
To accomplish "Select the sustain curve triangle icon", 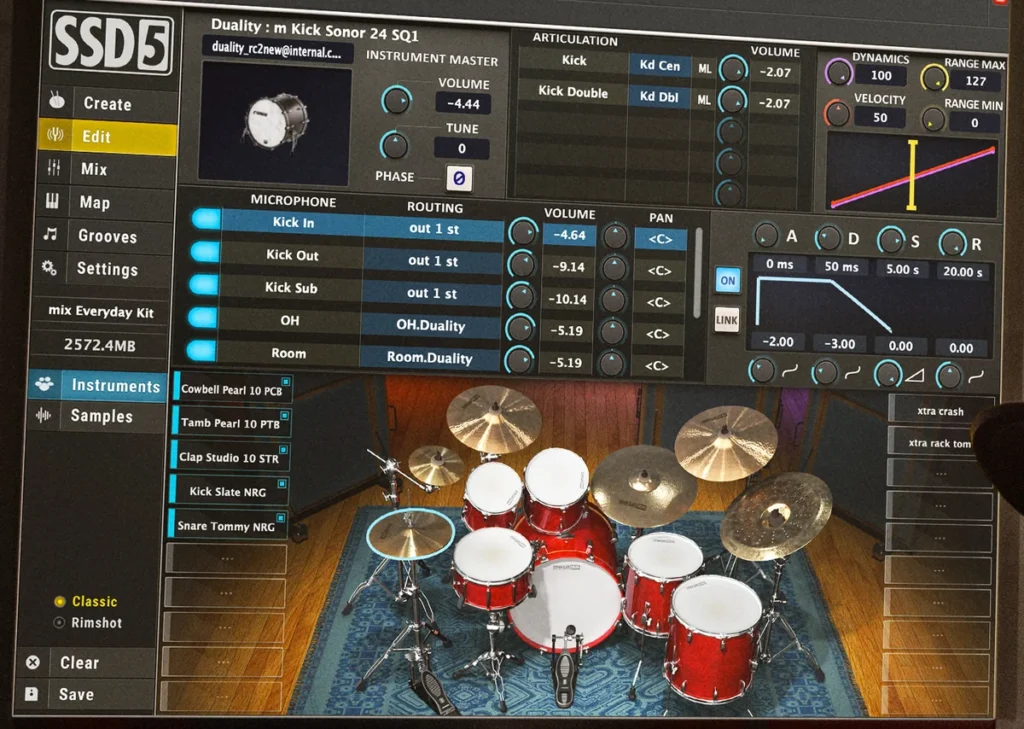I will 914,374.
